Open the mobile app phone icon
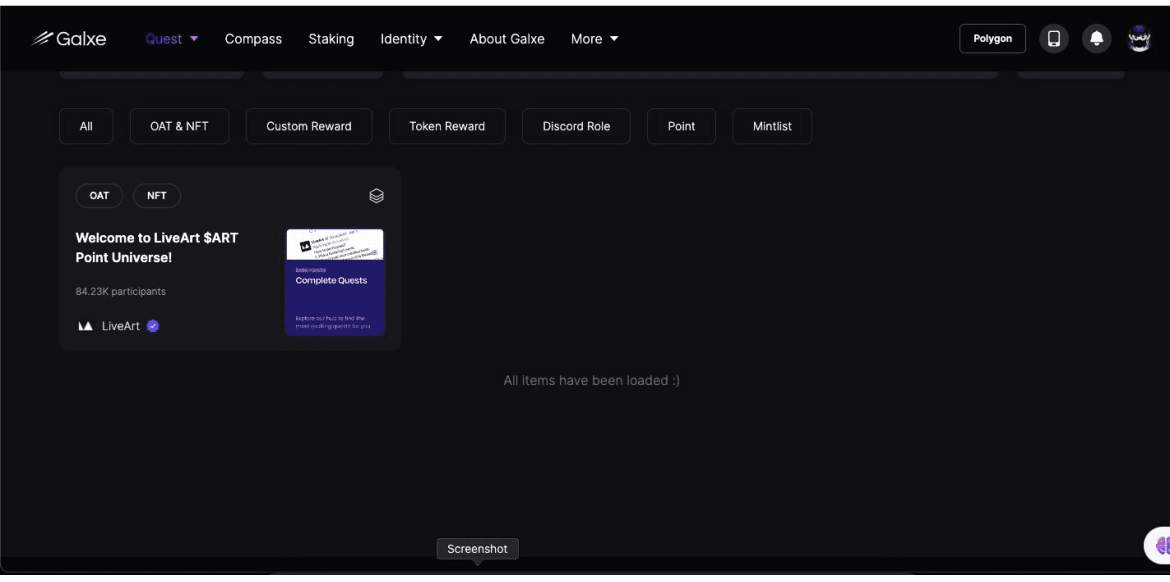Screen dimensions: 1170x582 click(1054, 39)
